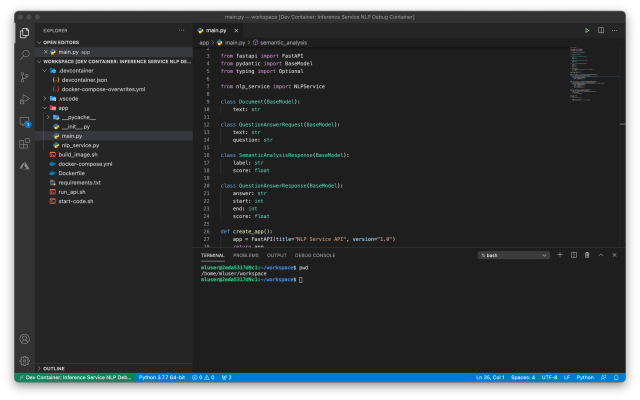This screenshot has height=400, width=640.
Task: Open notifications bell in status bar
Action: click(x=616, y=378)
